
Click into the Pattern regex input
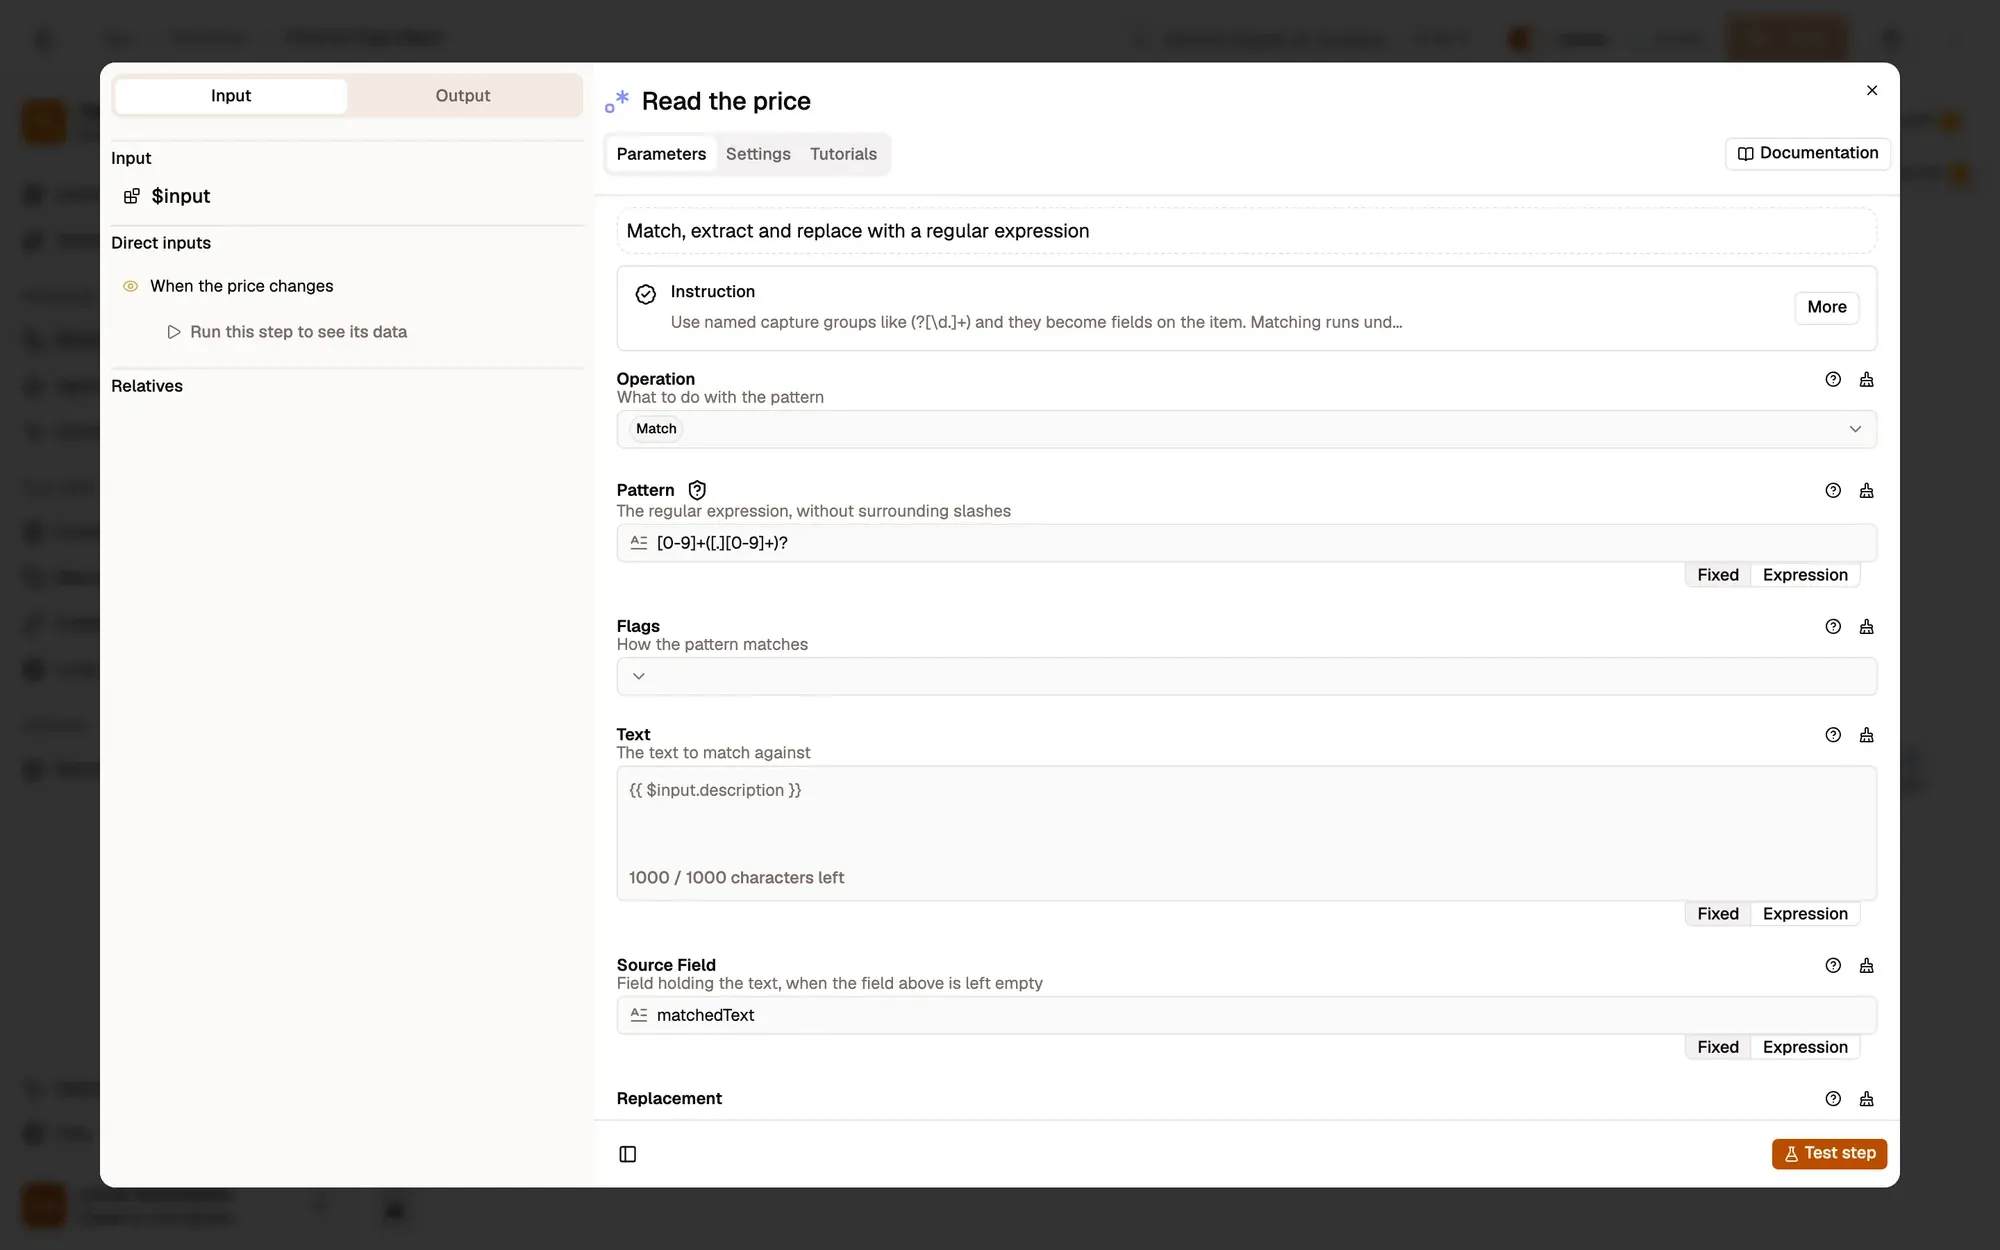1246,543
